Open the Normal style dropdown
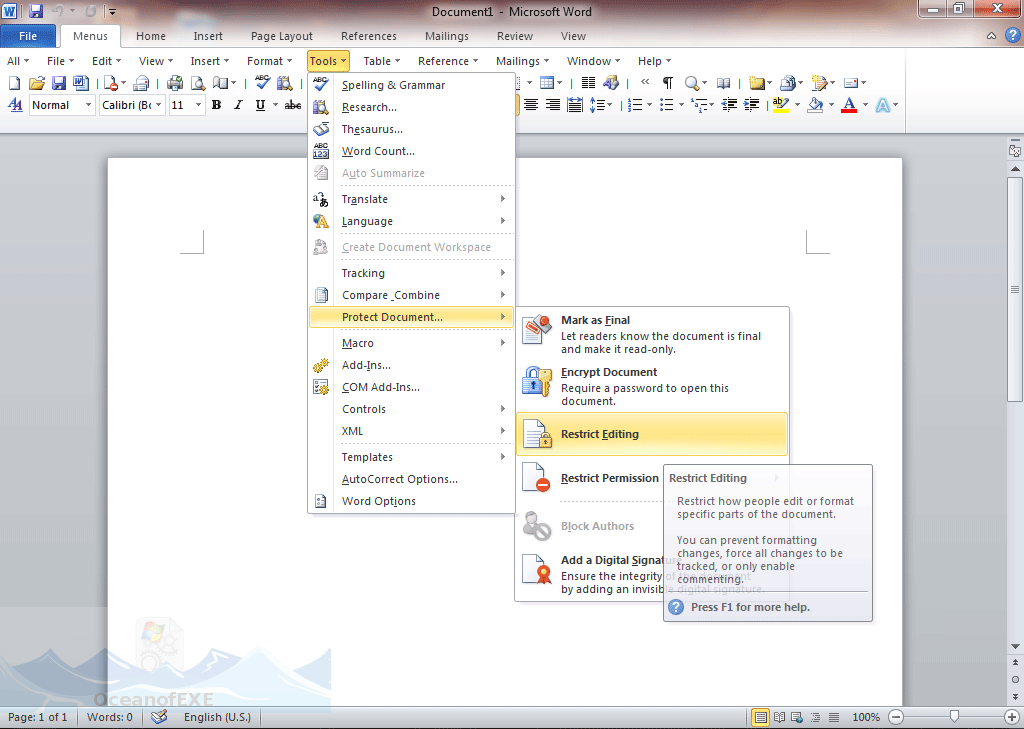 click(x=88, y=105)
